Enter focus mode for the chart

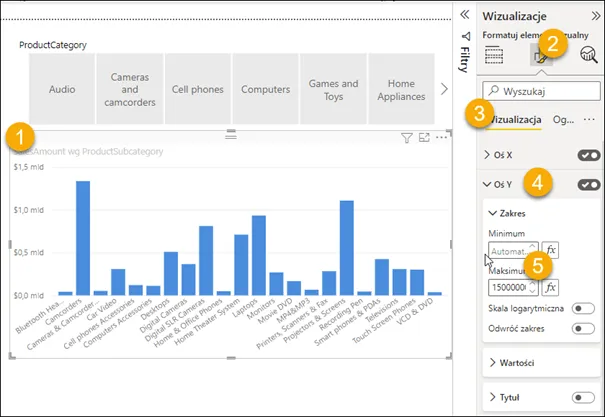[424, 138]
